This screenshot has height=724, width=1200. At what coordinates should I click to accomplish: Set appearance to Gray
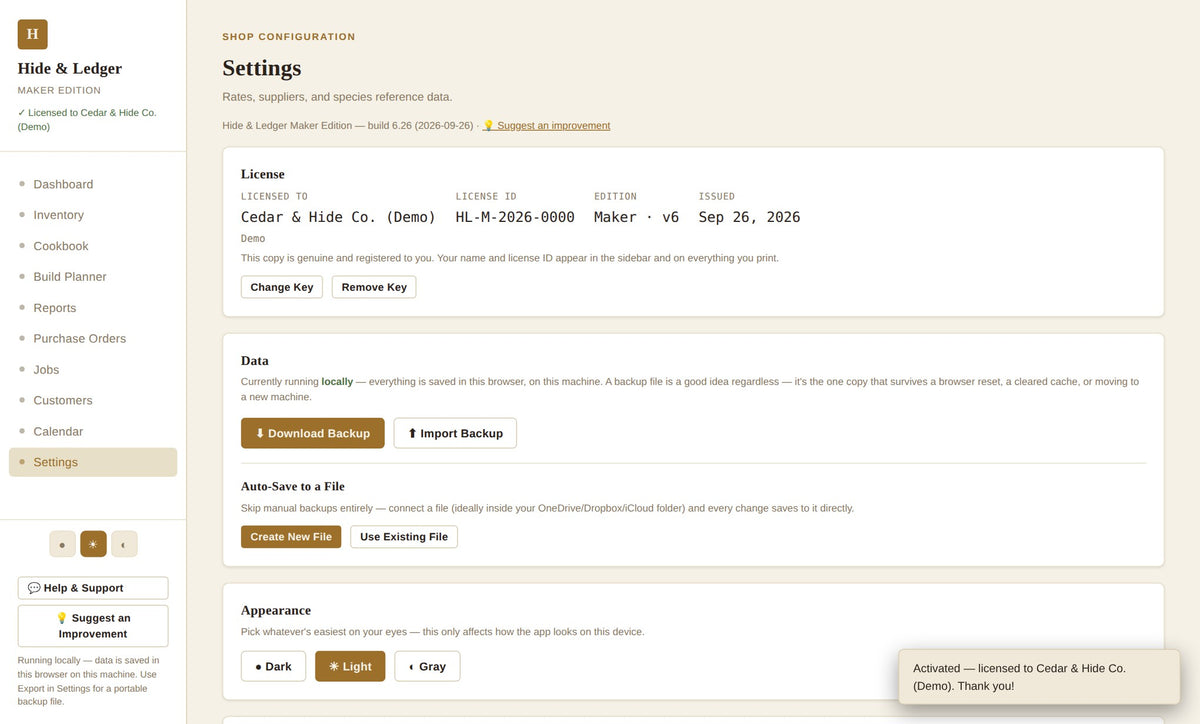pyautogui.click(x=427, y=666)
